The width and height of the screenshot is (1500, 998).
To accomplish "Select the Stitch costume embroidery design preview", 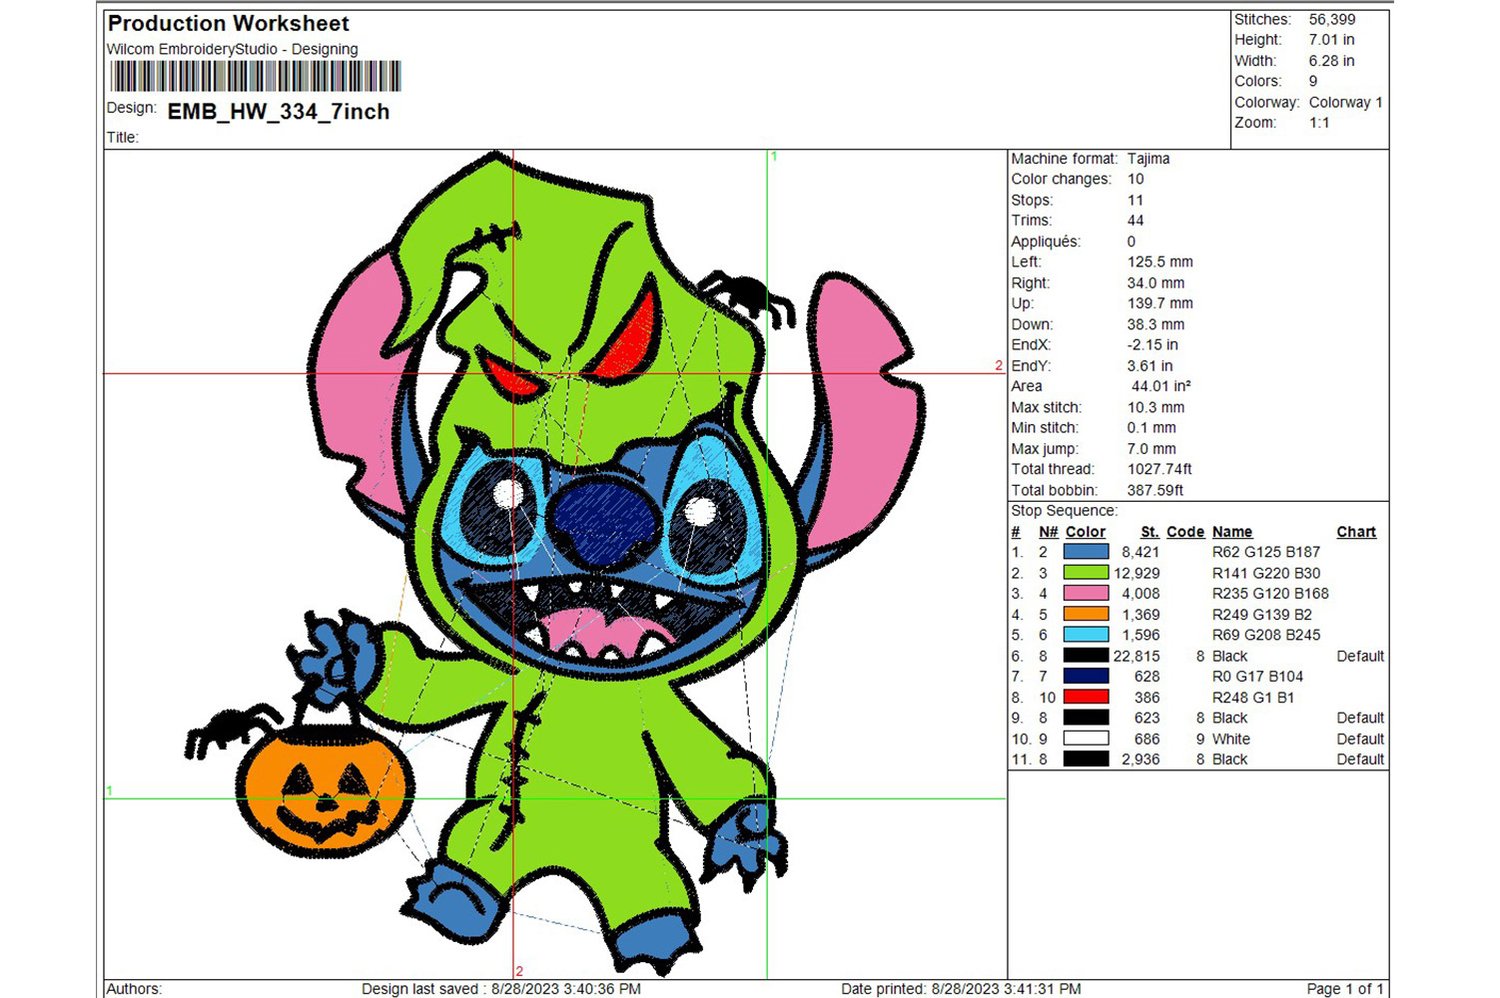I will tap(555, 562).
